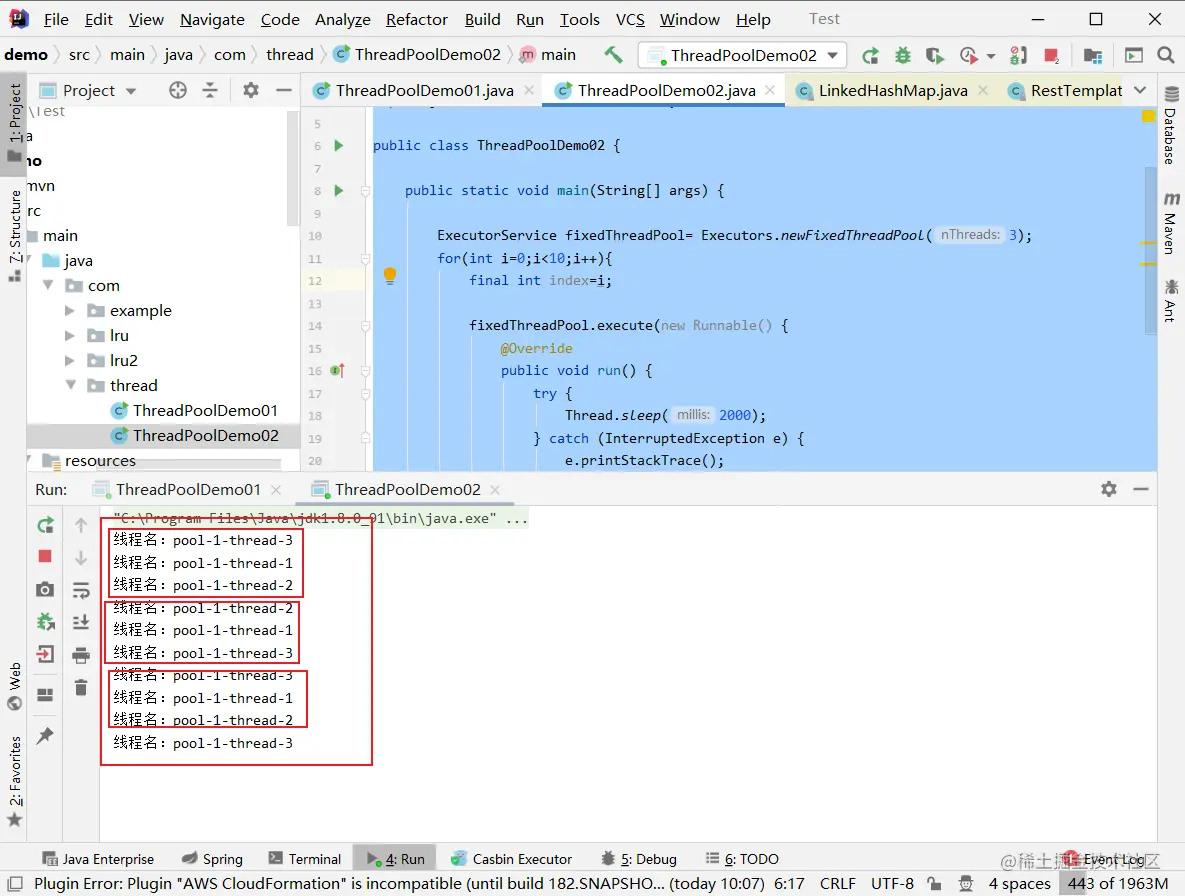The image size is (1185, 896).
Task: Click yellow inspection status marker
Action: pyautogui.click(x=1148, y=116)
